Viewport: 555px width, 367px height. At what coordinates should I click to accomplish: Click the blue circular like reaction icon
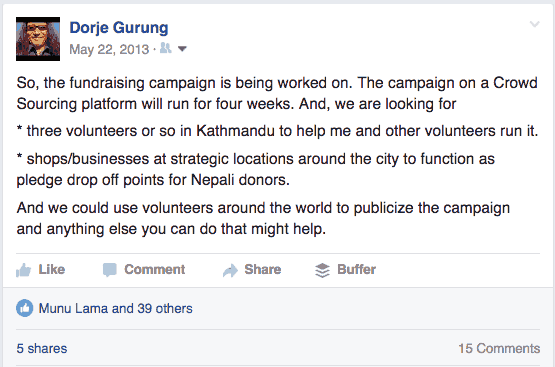point(24,308)
